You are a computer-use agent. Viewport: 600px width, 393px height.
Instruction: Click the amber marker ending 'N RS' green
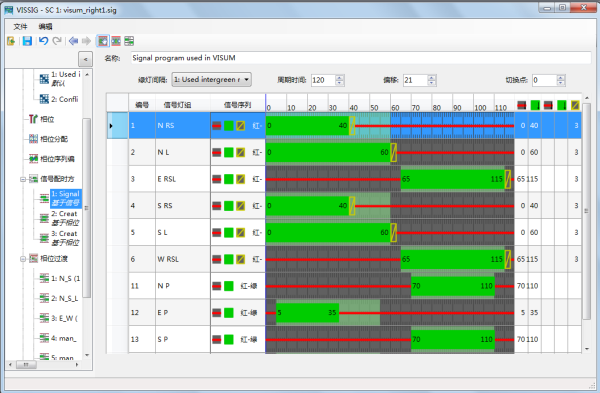(x=352, y=126)
